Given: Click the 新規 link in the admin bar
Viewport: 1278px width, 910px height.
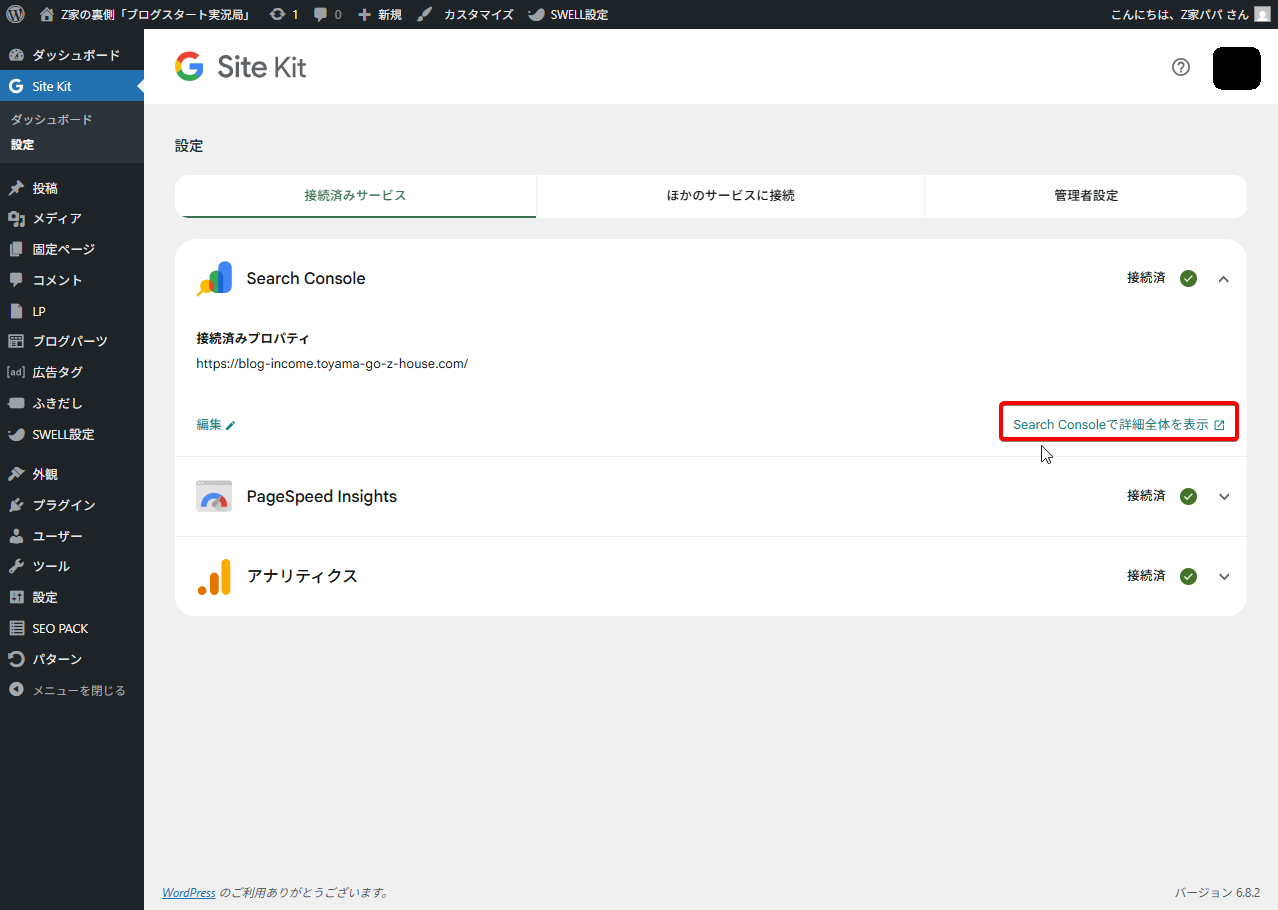Looking at the screenshot, I should pyautogui.click(x=390, y=15).
